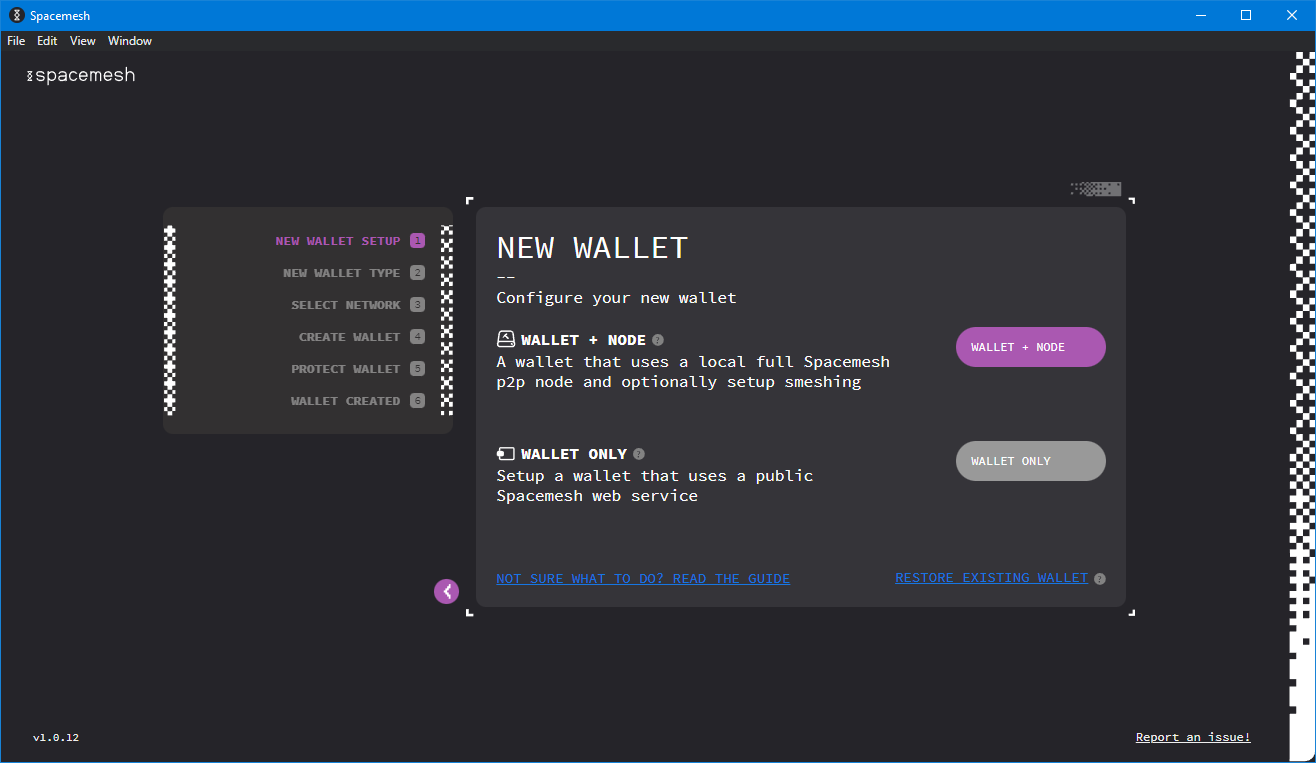Click the 'Configure your new wallet' text
Screen dimensions: 1316x763
coord(616,298)
